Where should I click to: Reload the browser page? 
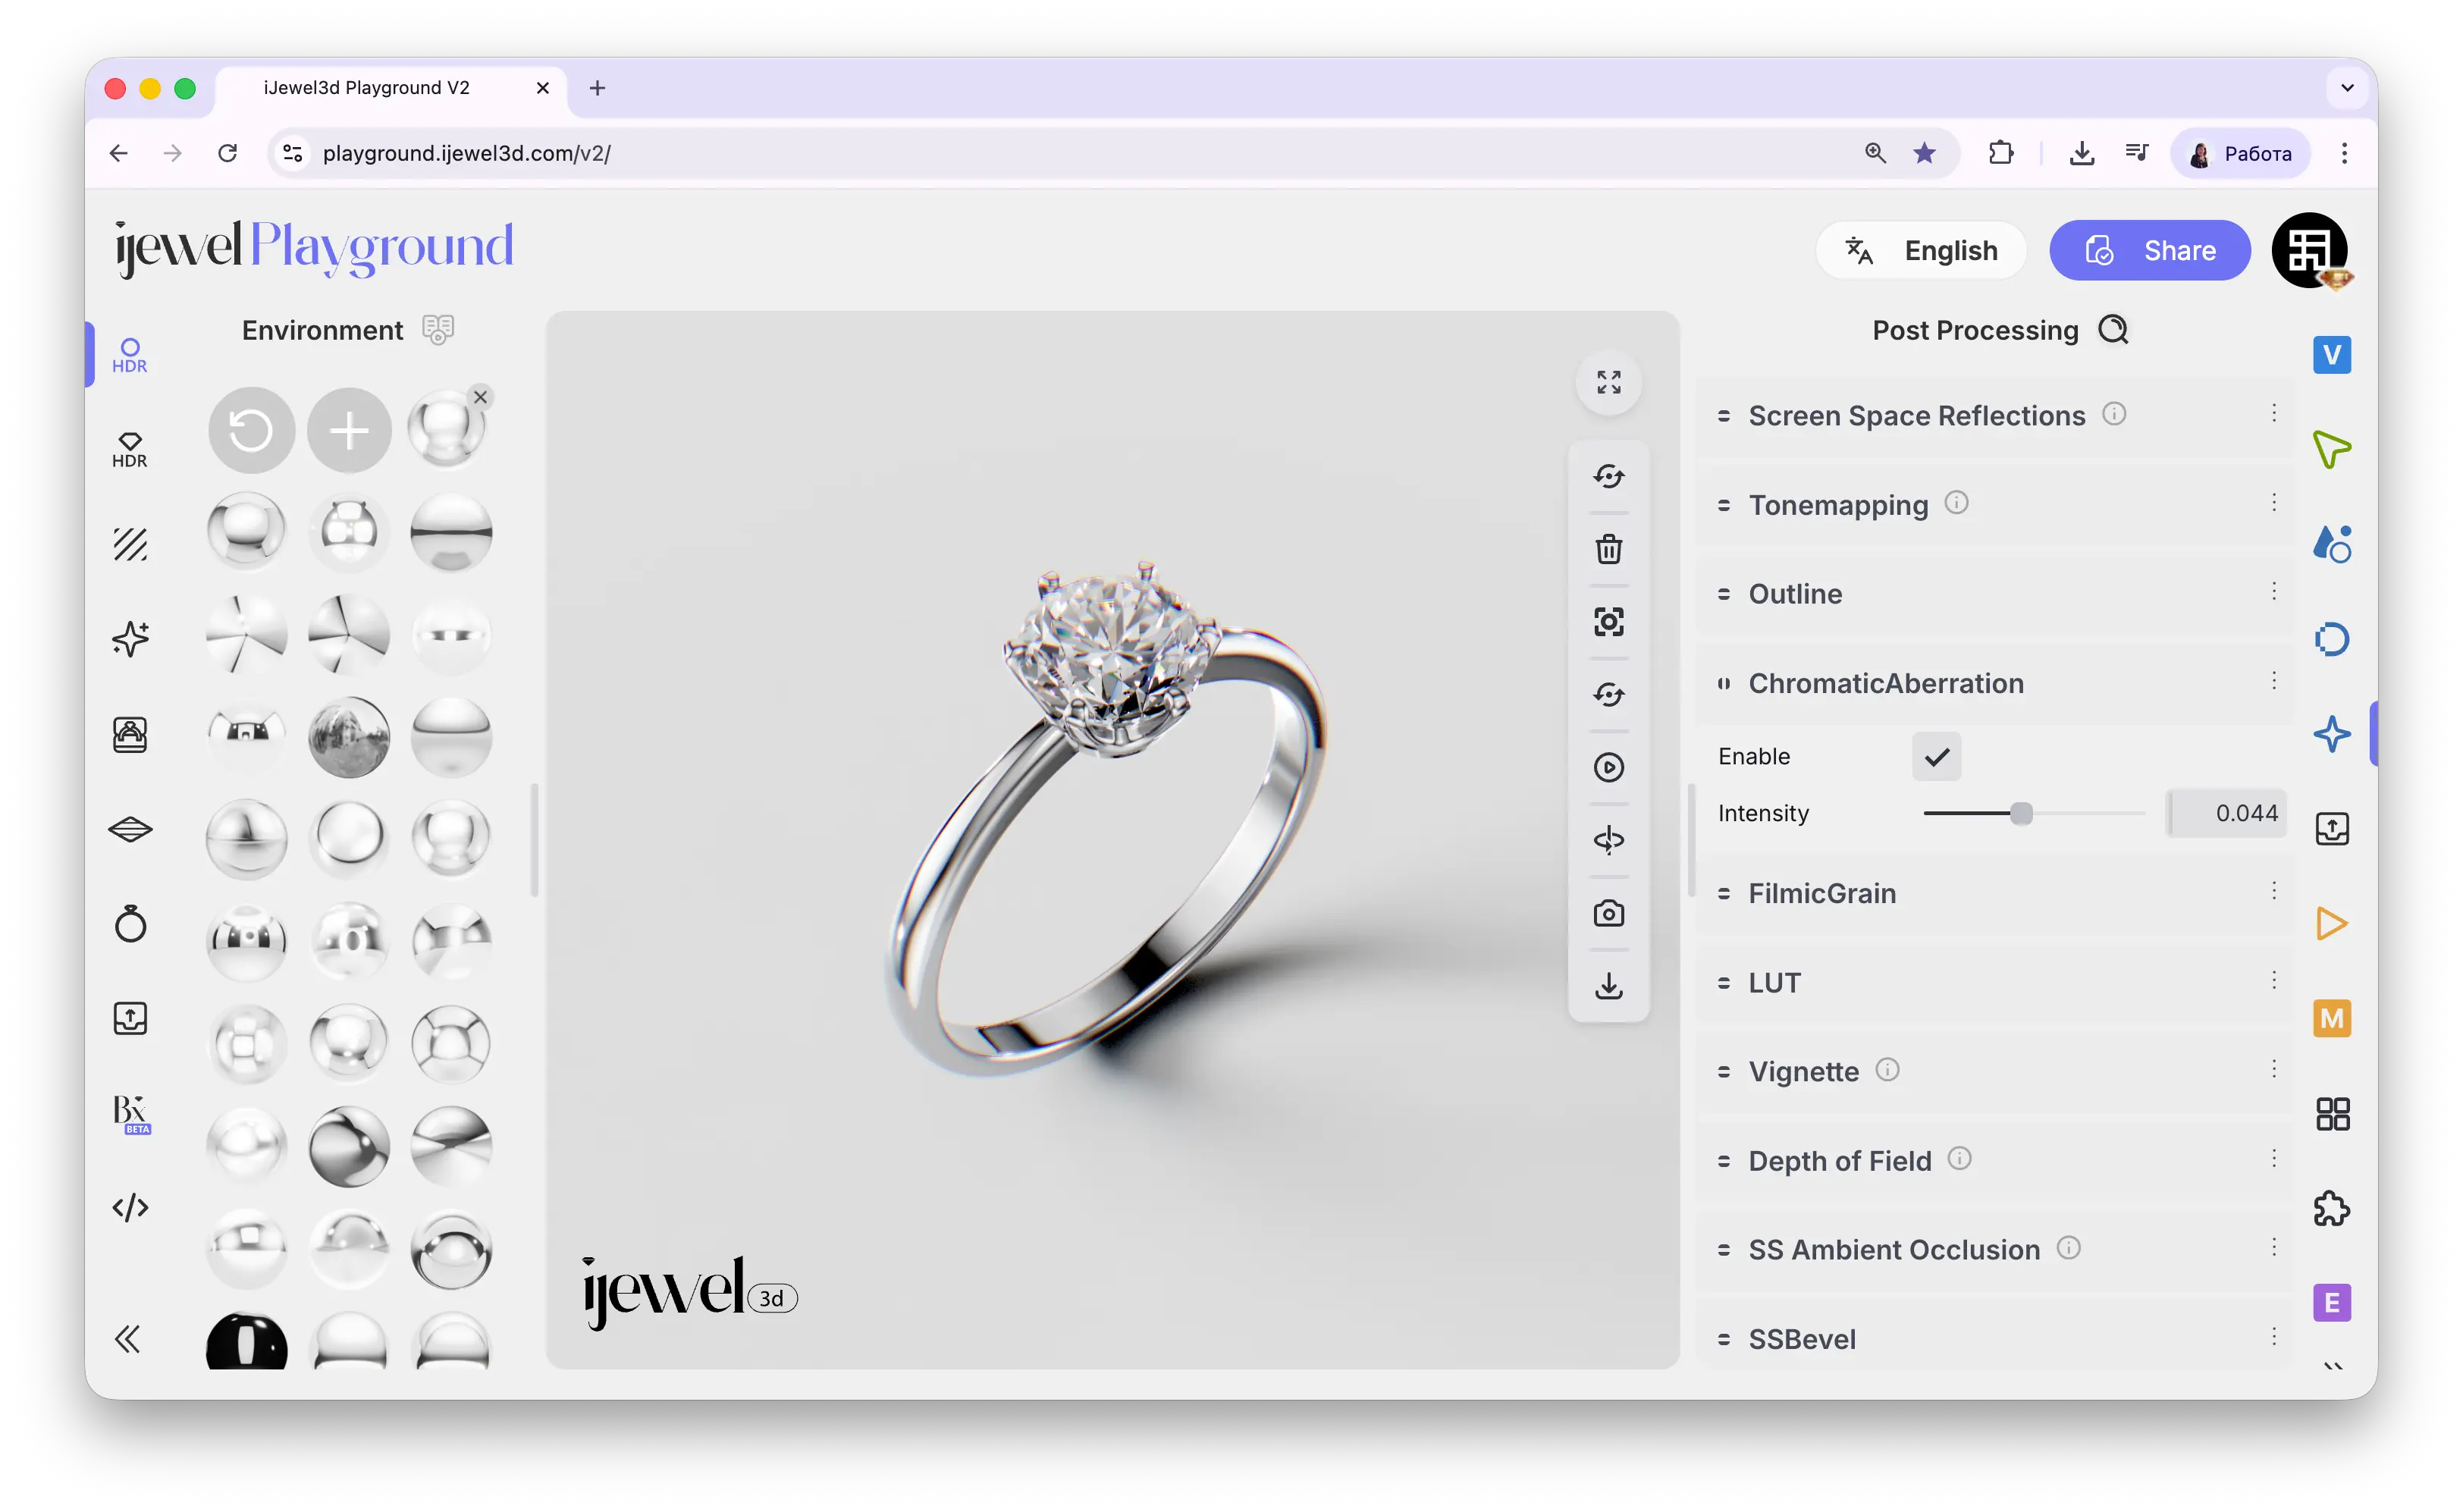pyautogui.click(x=227, y=153)
